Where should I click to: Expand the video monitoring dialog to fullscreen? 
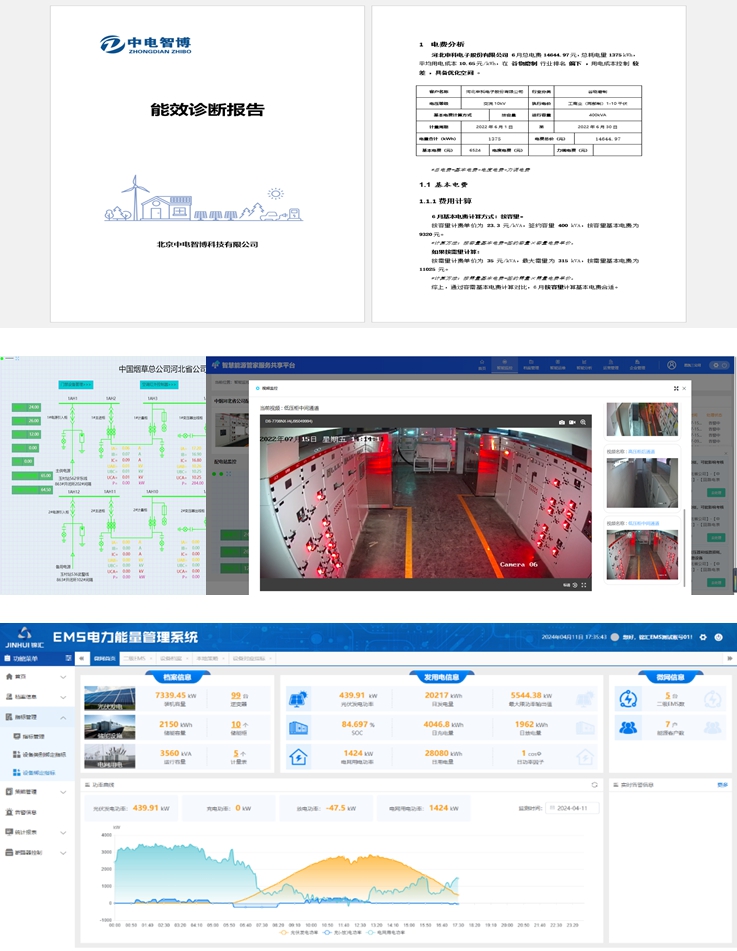[676, 388]
